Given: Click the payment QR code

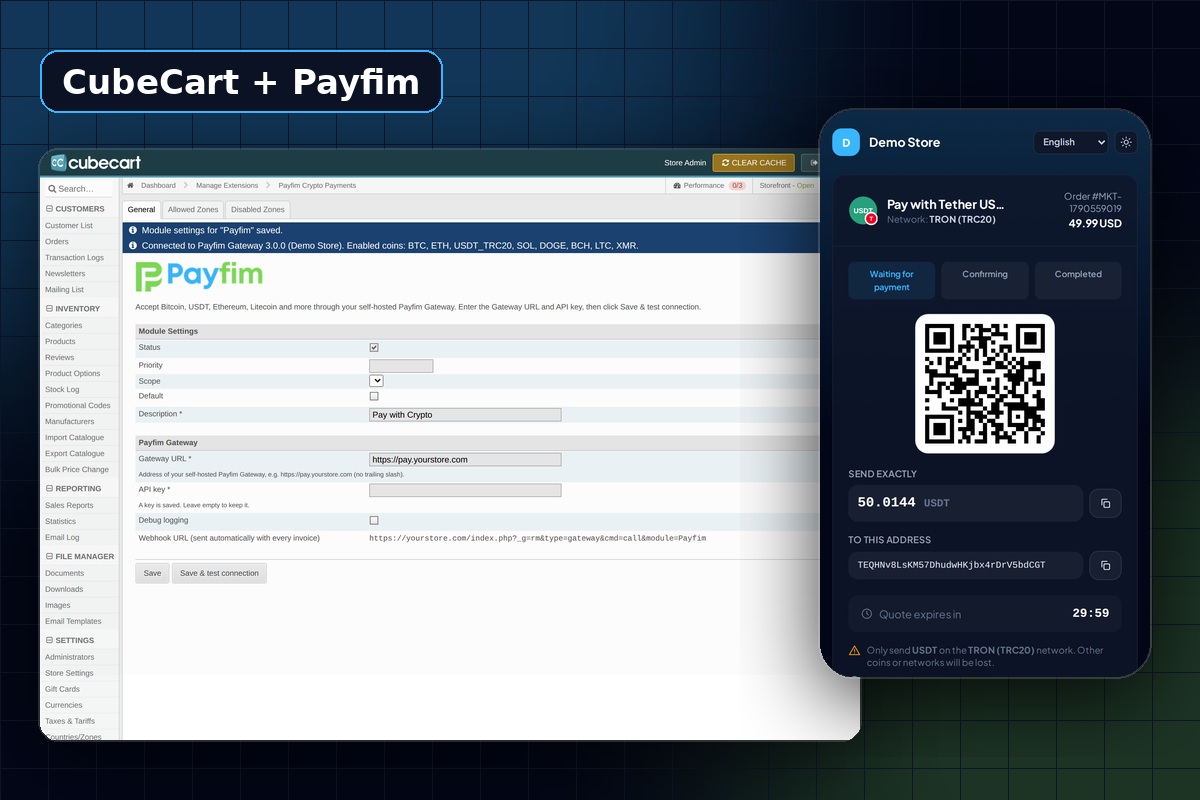Looking at the screenshot, I should (985, 384).
